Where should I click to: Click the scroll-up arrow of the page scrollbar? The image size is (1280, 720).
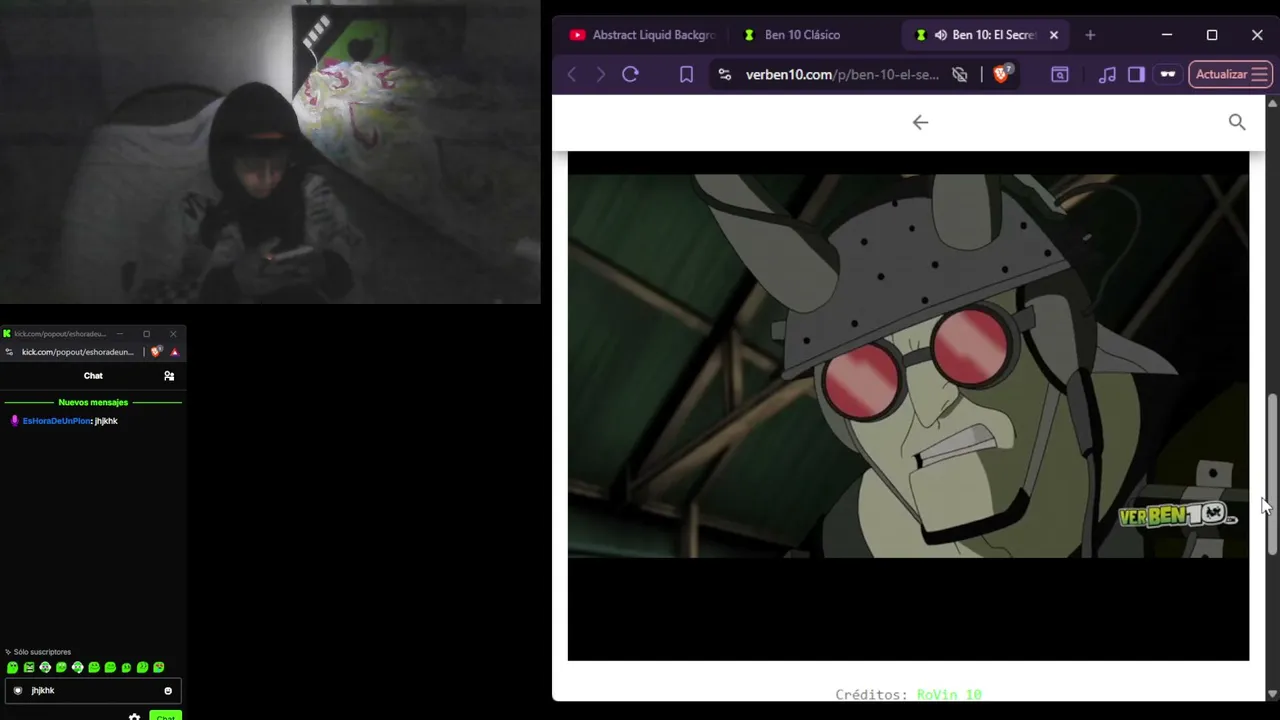click(1272, 103)
